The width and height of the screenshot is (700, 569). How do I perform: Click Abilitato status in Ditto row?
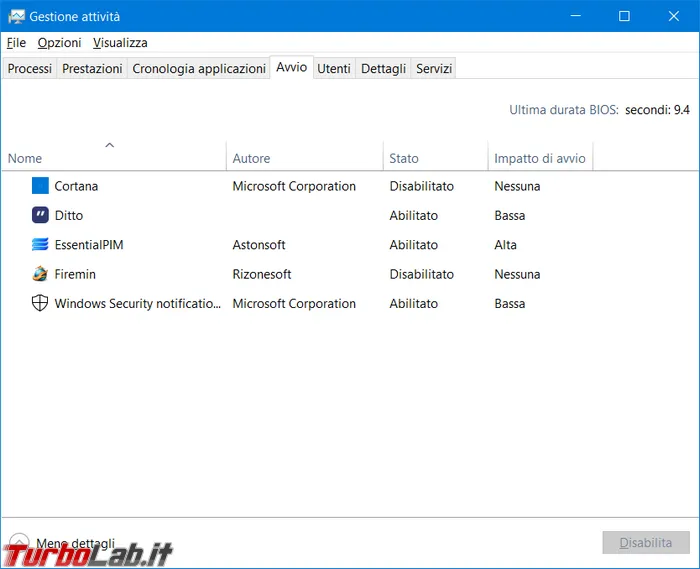(413, 216)
